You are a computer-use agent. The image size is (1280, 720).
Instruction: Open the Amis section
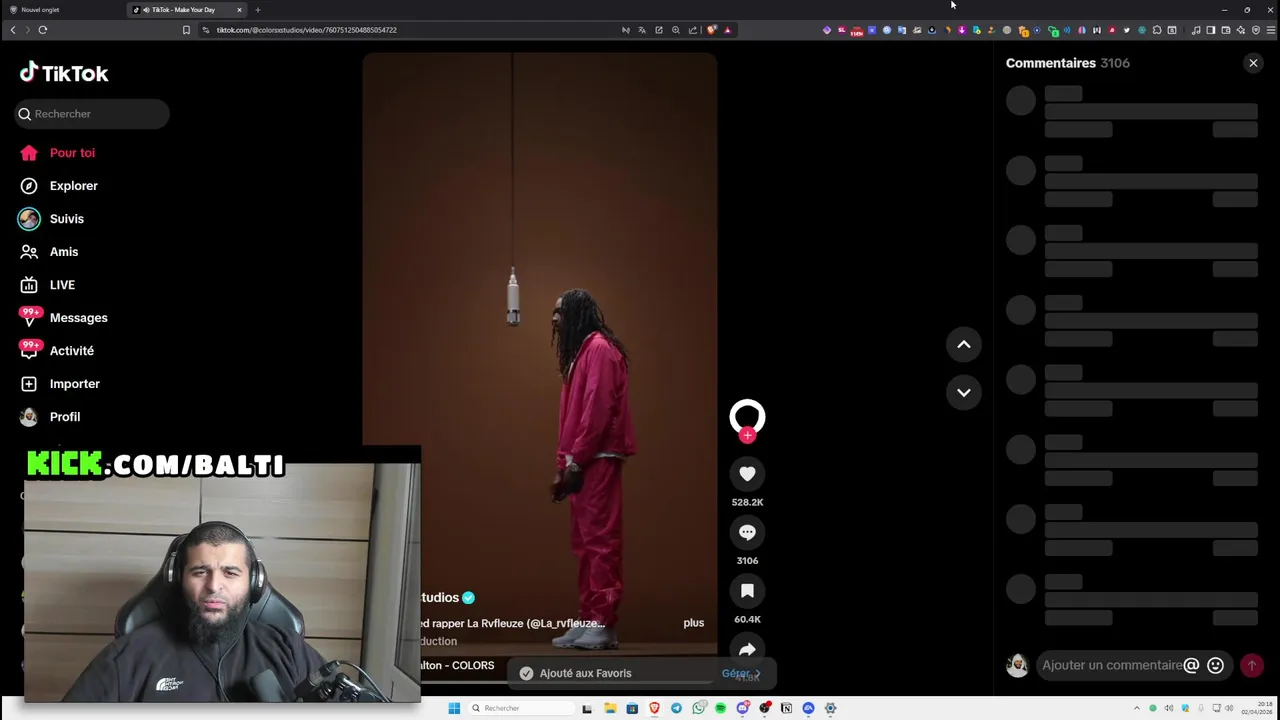(x=49, y=252)
